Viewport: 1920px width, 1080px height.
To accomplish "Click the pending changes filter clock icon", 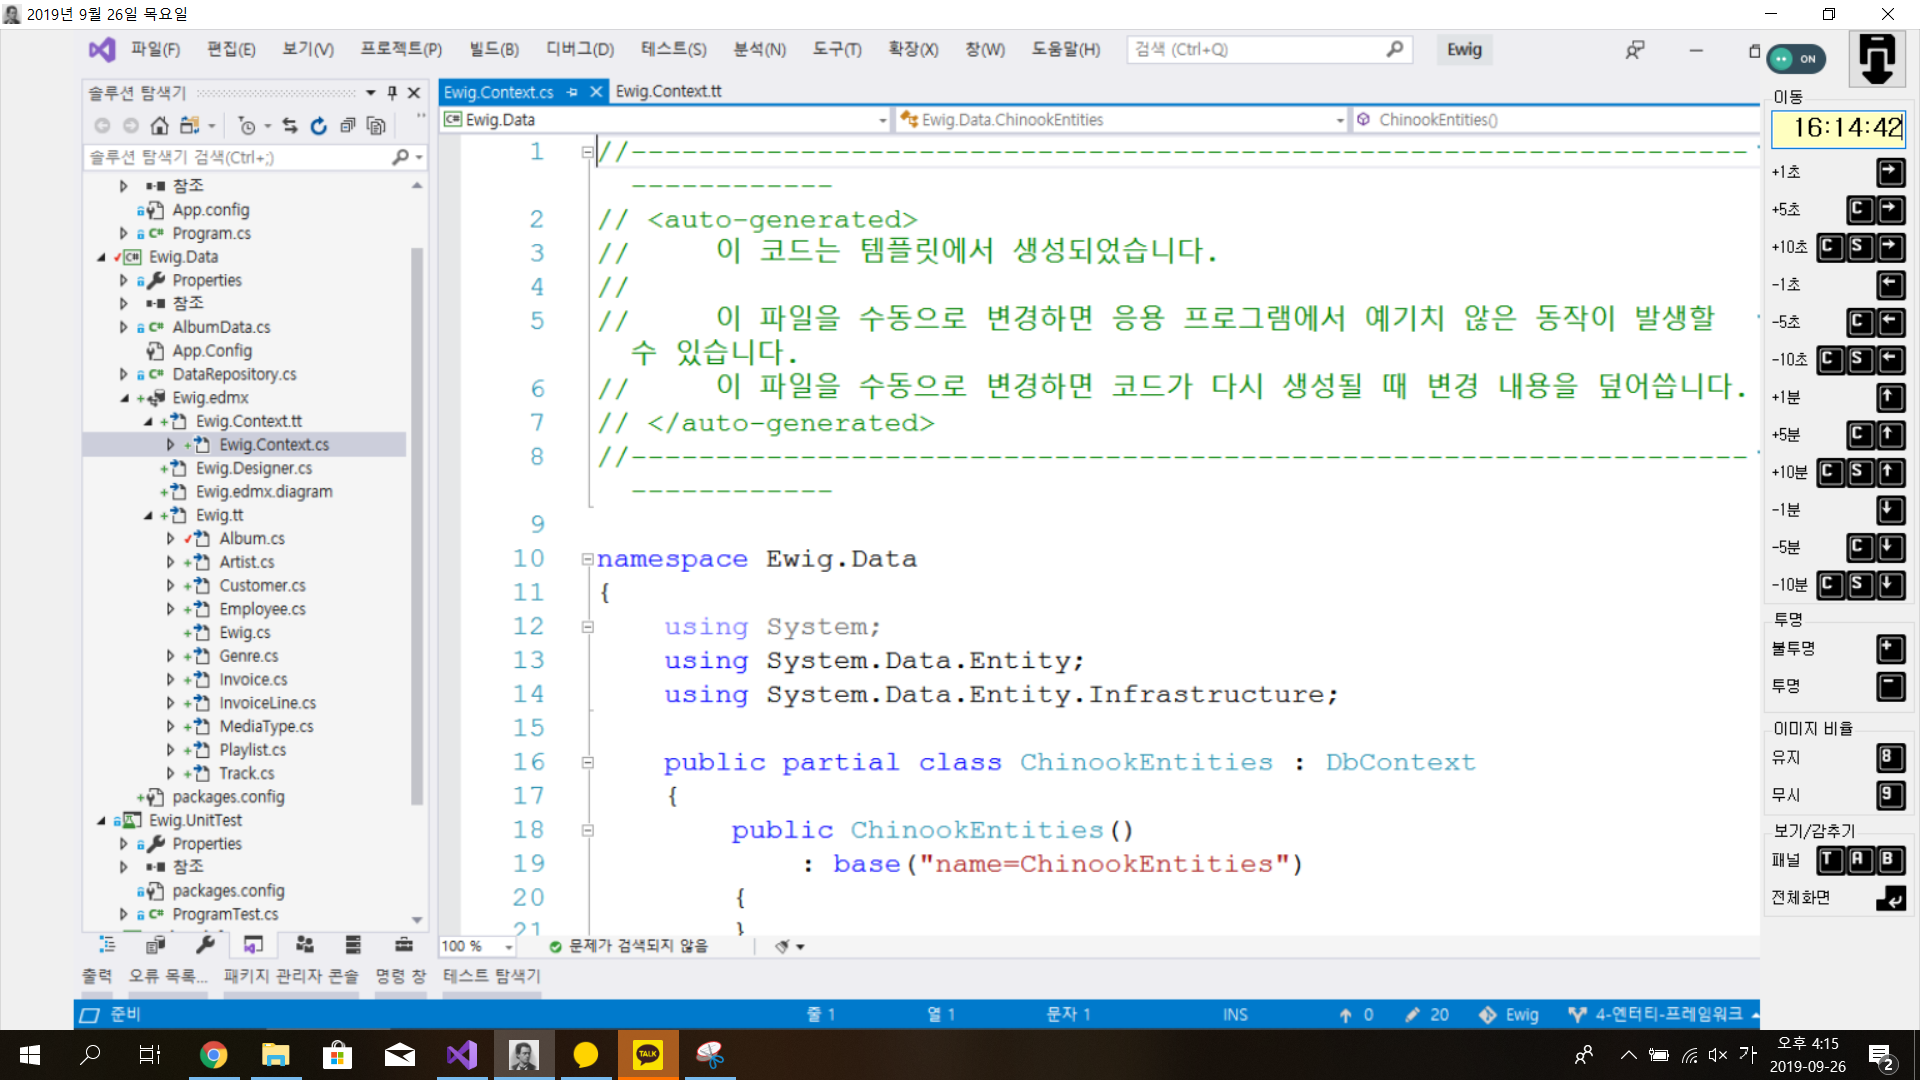I will [246, 126].
